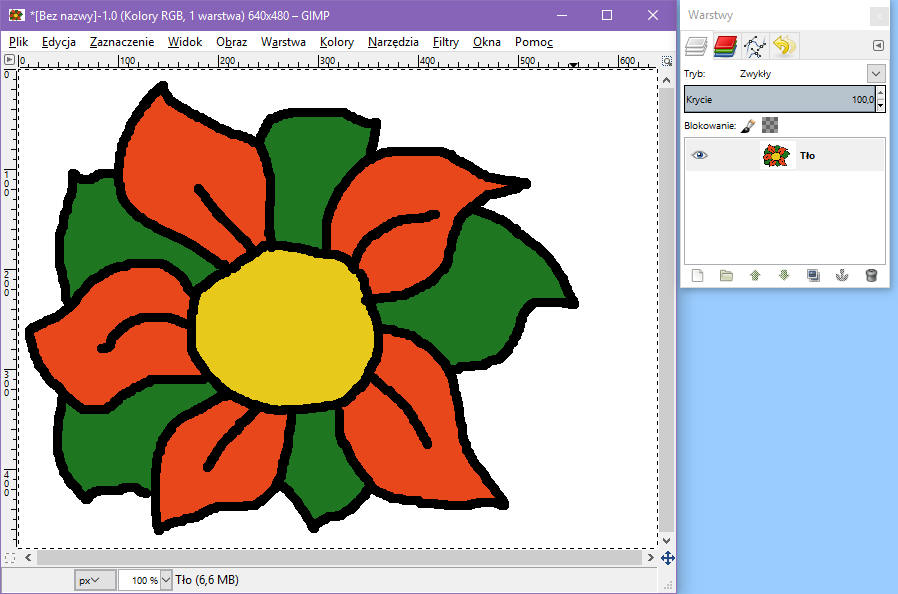Anchor the floating layer
The width and height of the screenshot is (898, 594).
pyautogui.click(x=842, y=276)
